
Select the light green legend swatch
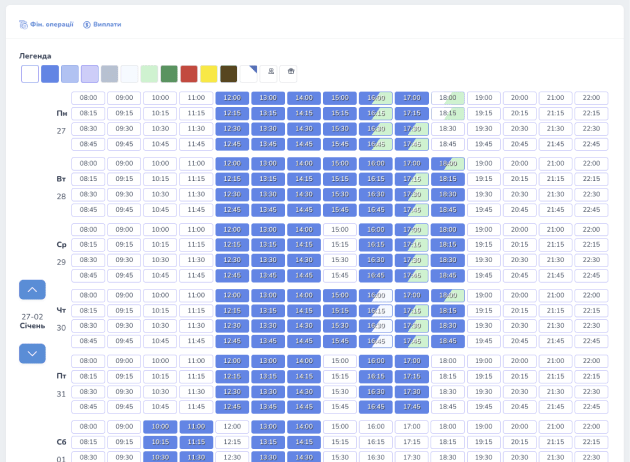click(149, 74)
